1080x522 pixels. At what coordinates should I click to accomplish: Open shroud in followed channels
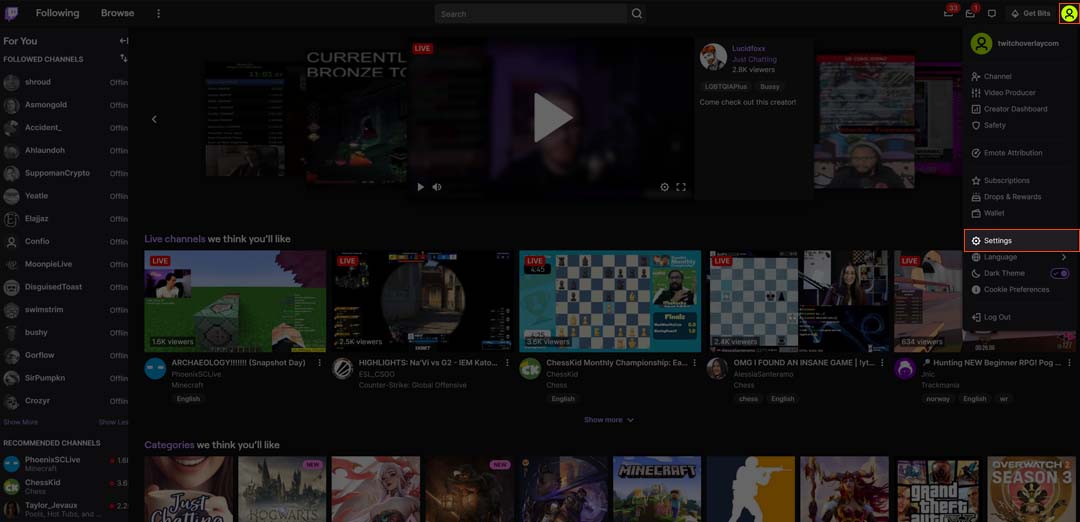tap(65, 83)
